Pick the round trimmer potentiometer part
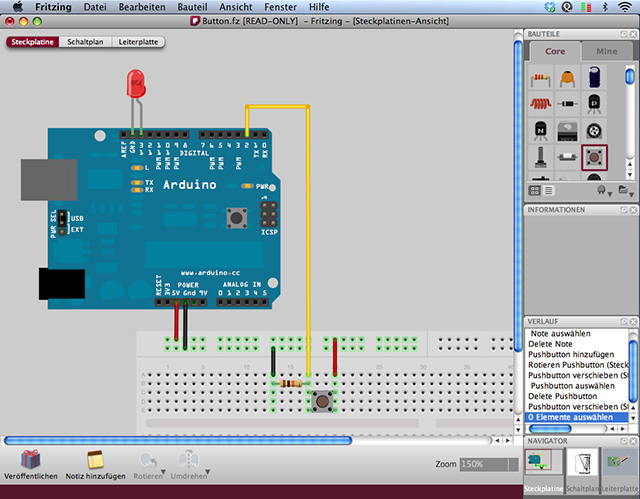Image resolution: width=640 pixels, height=499 pixels. pos(594,131)
